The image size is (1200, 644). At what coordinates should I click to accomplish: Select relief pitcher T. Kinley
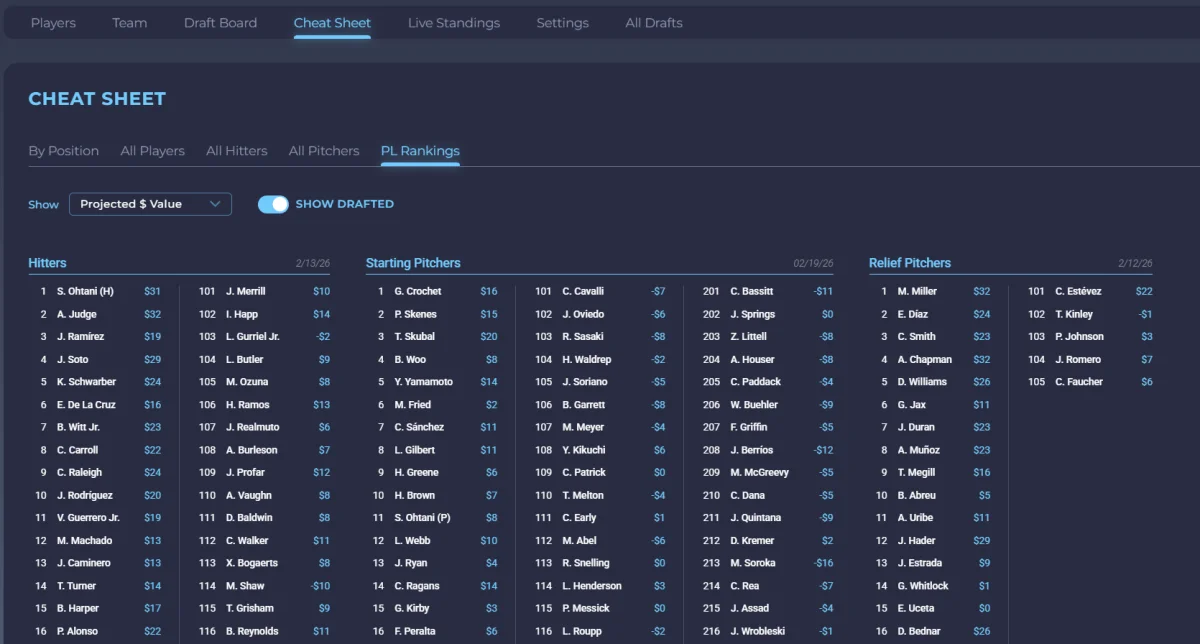1074,314
